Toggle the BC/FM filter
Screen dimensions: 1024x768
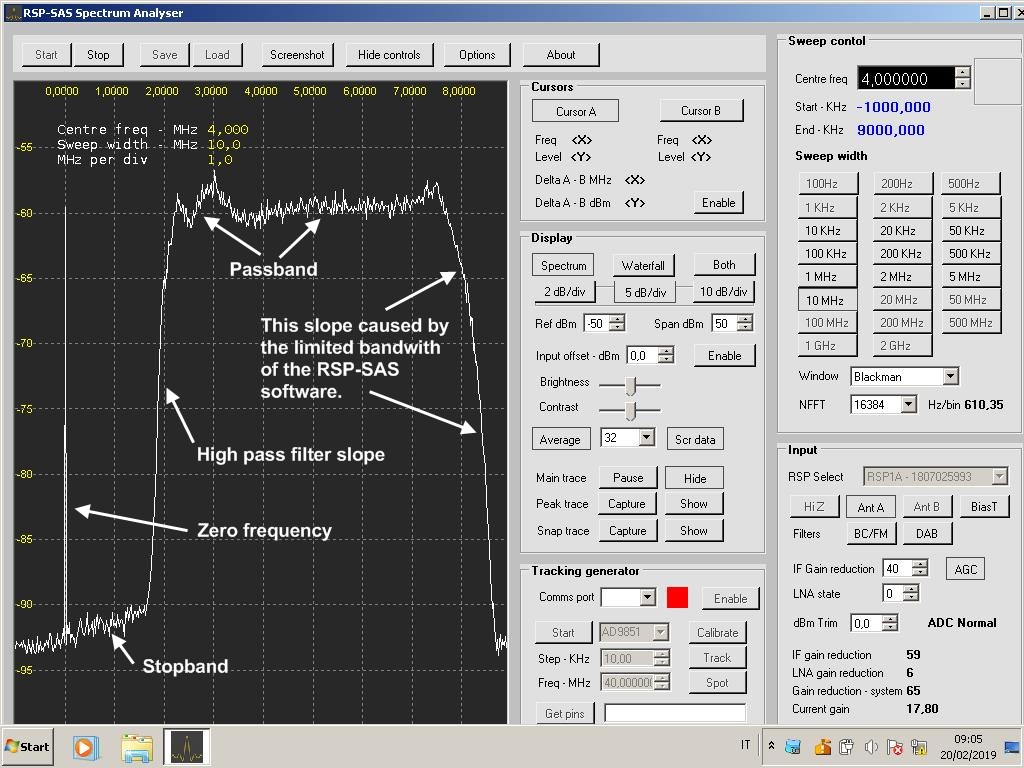tap(871, 534)
